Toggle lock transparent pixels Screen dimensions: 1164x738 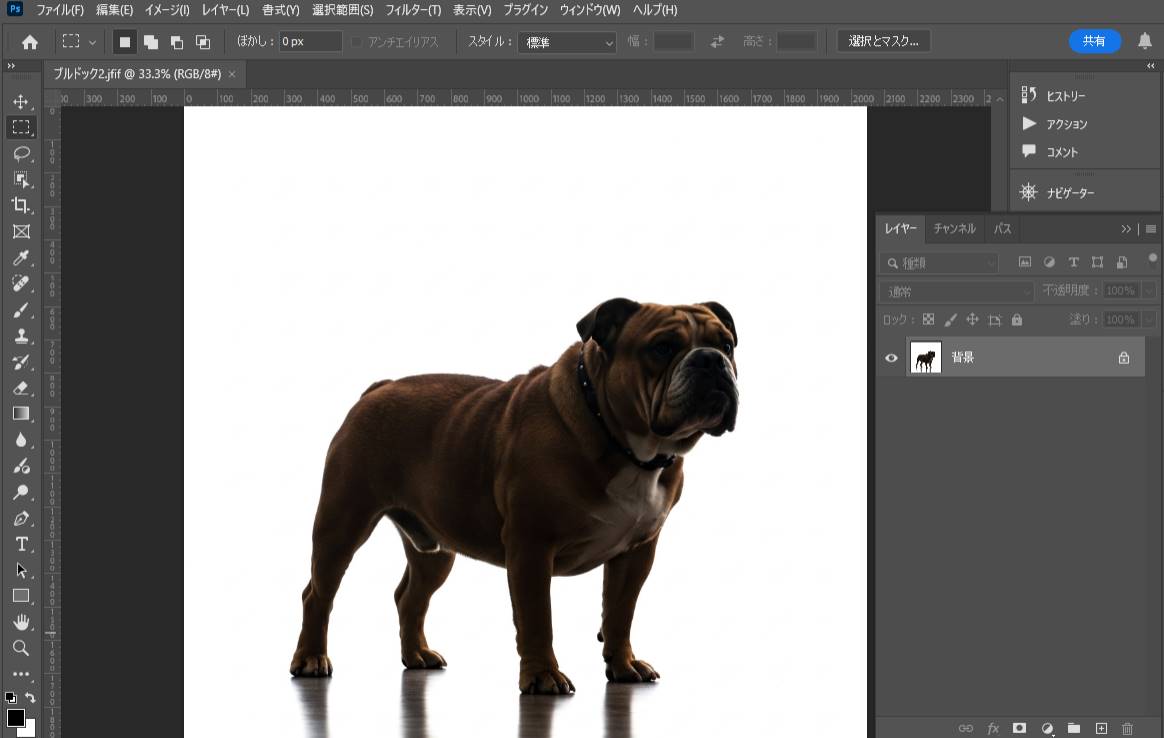tap(928, 320)
